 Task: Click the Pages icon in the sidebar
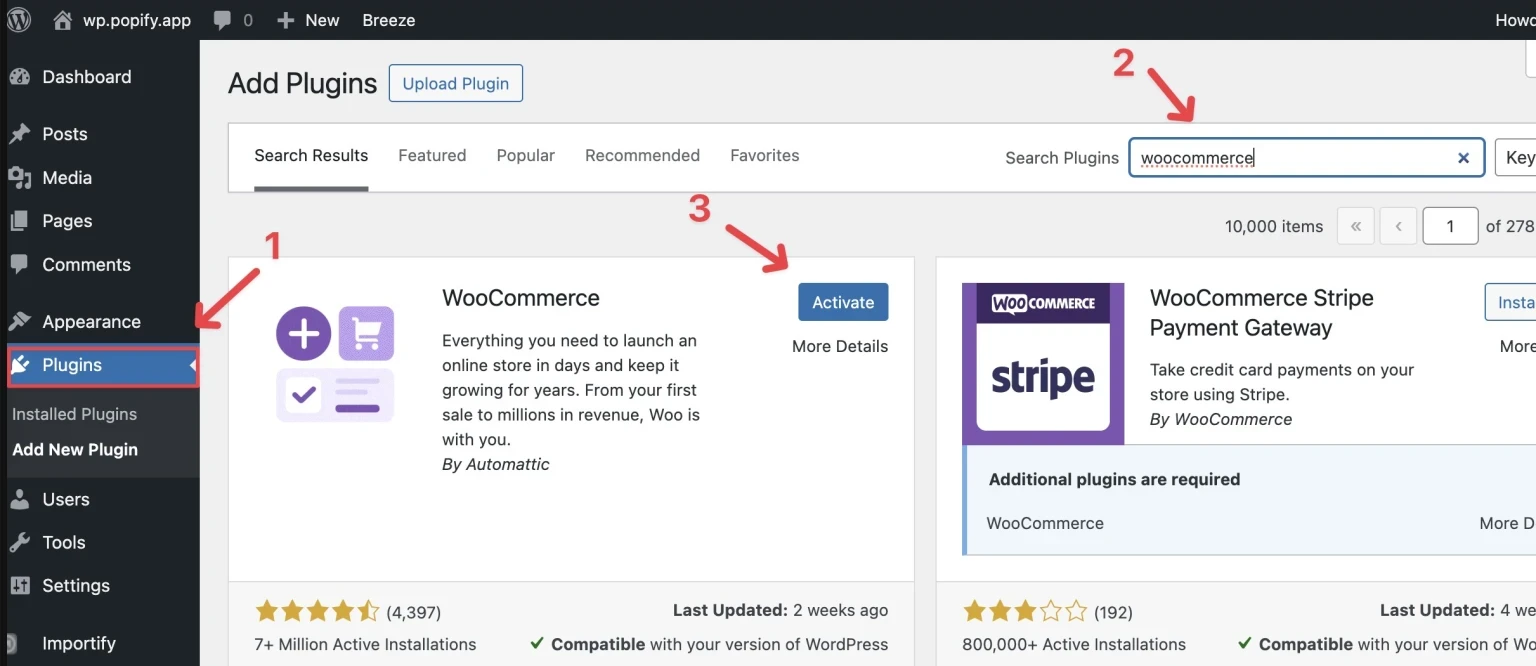[19, 221]
